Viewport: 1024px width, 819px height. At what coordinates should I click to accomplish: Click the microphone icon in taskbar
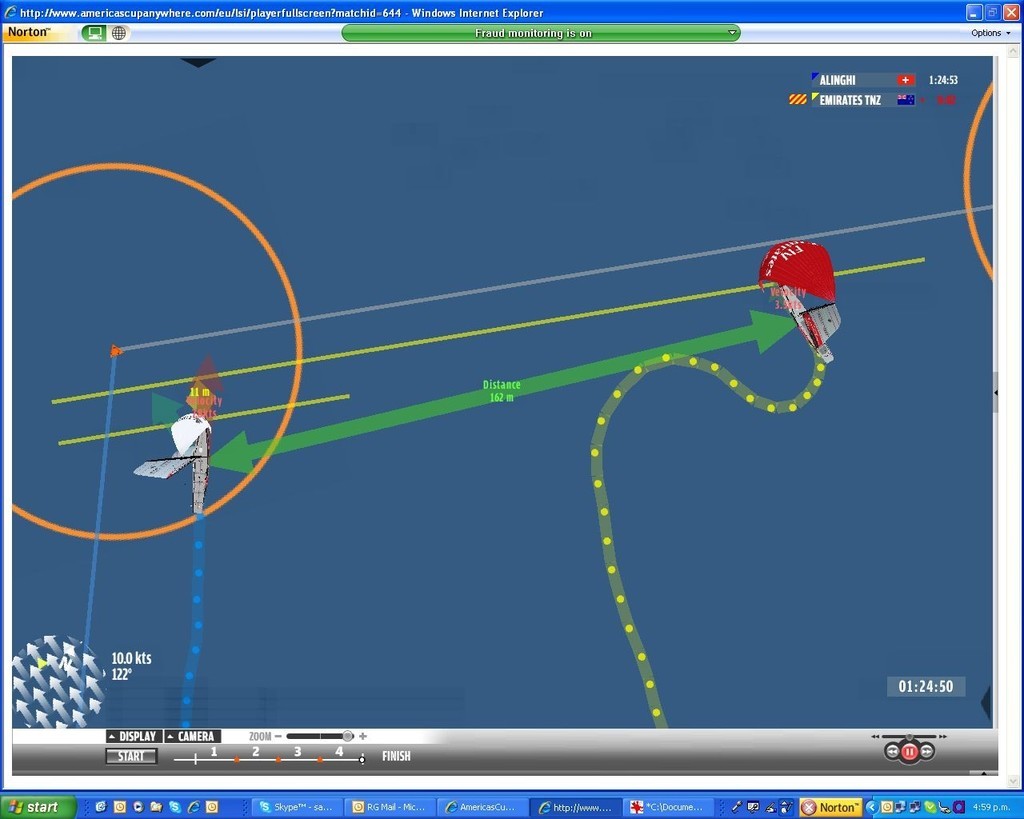pyautogui.click(x=737, y=807)
